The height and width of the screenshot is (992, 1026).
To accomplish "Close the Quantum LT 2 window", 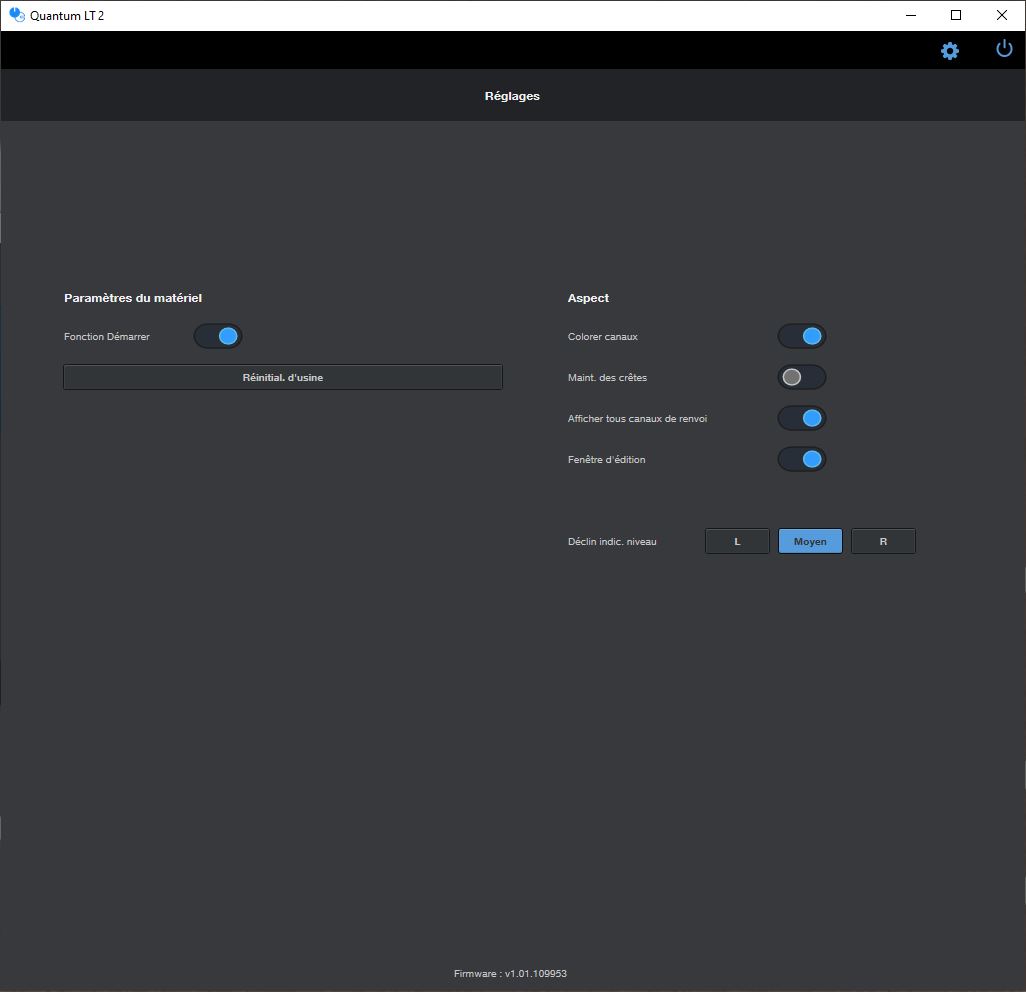I will pyautogui.click(x=1002, y=15).
